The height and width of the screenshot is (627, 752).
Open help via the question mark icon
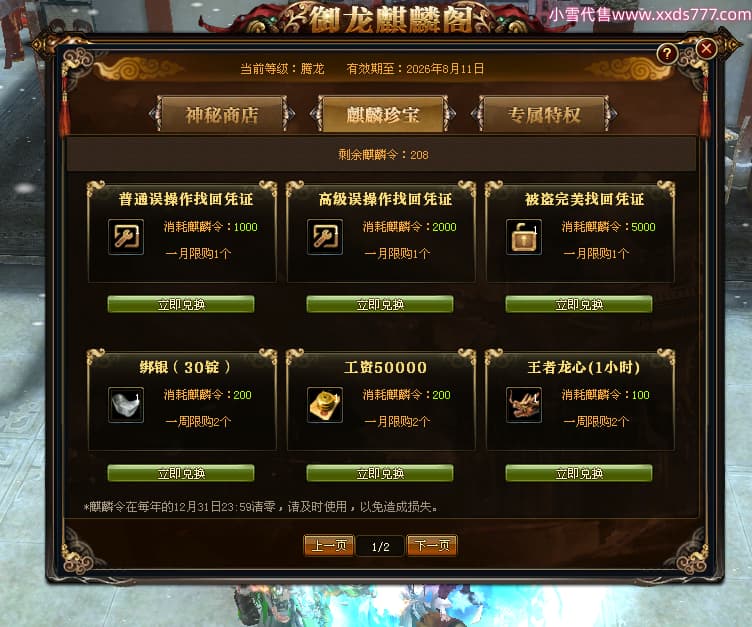click(667, 53)
